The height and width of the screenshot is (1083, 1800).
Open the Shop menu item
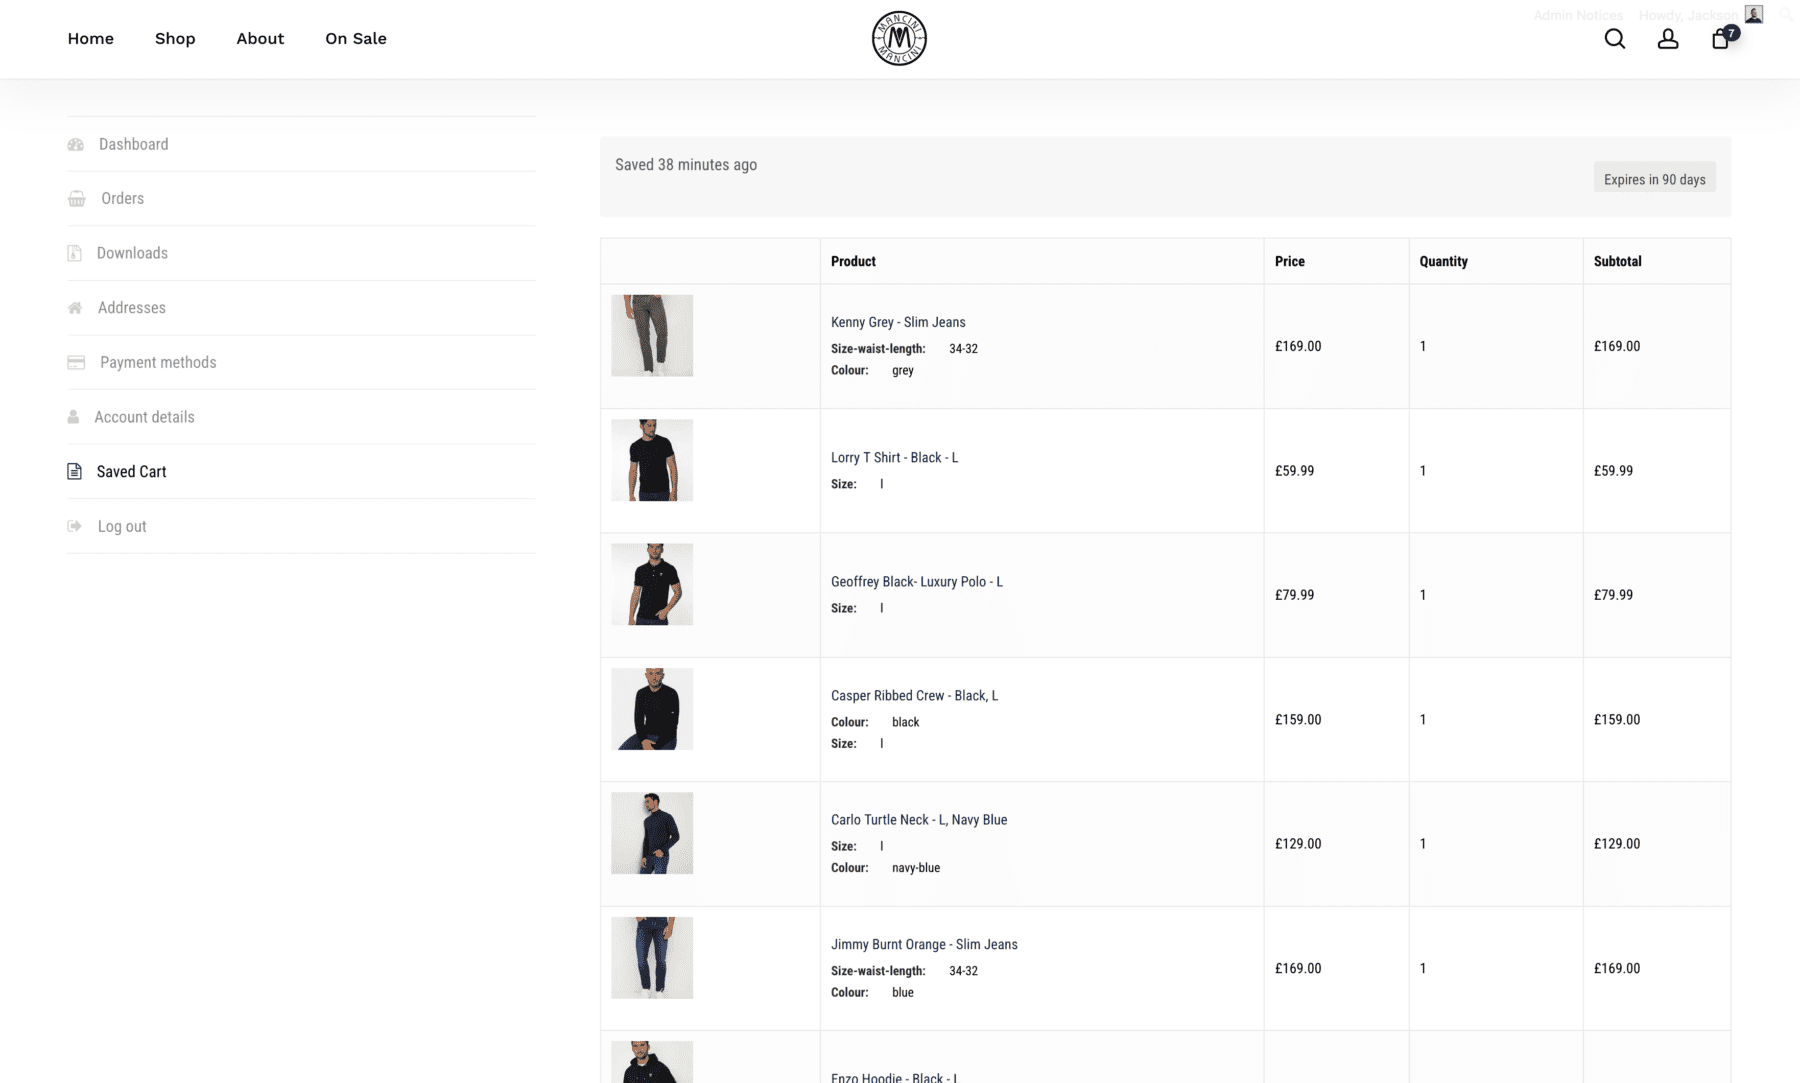coord(175,39)
